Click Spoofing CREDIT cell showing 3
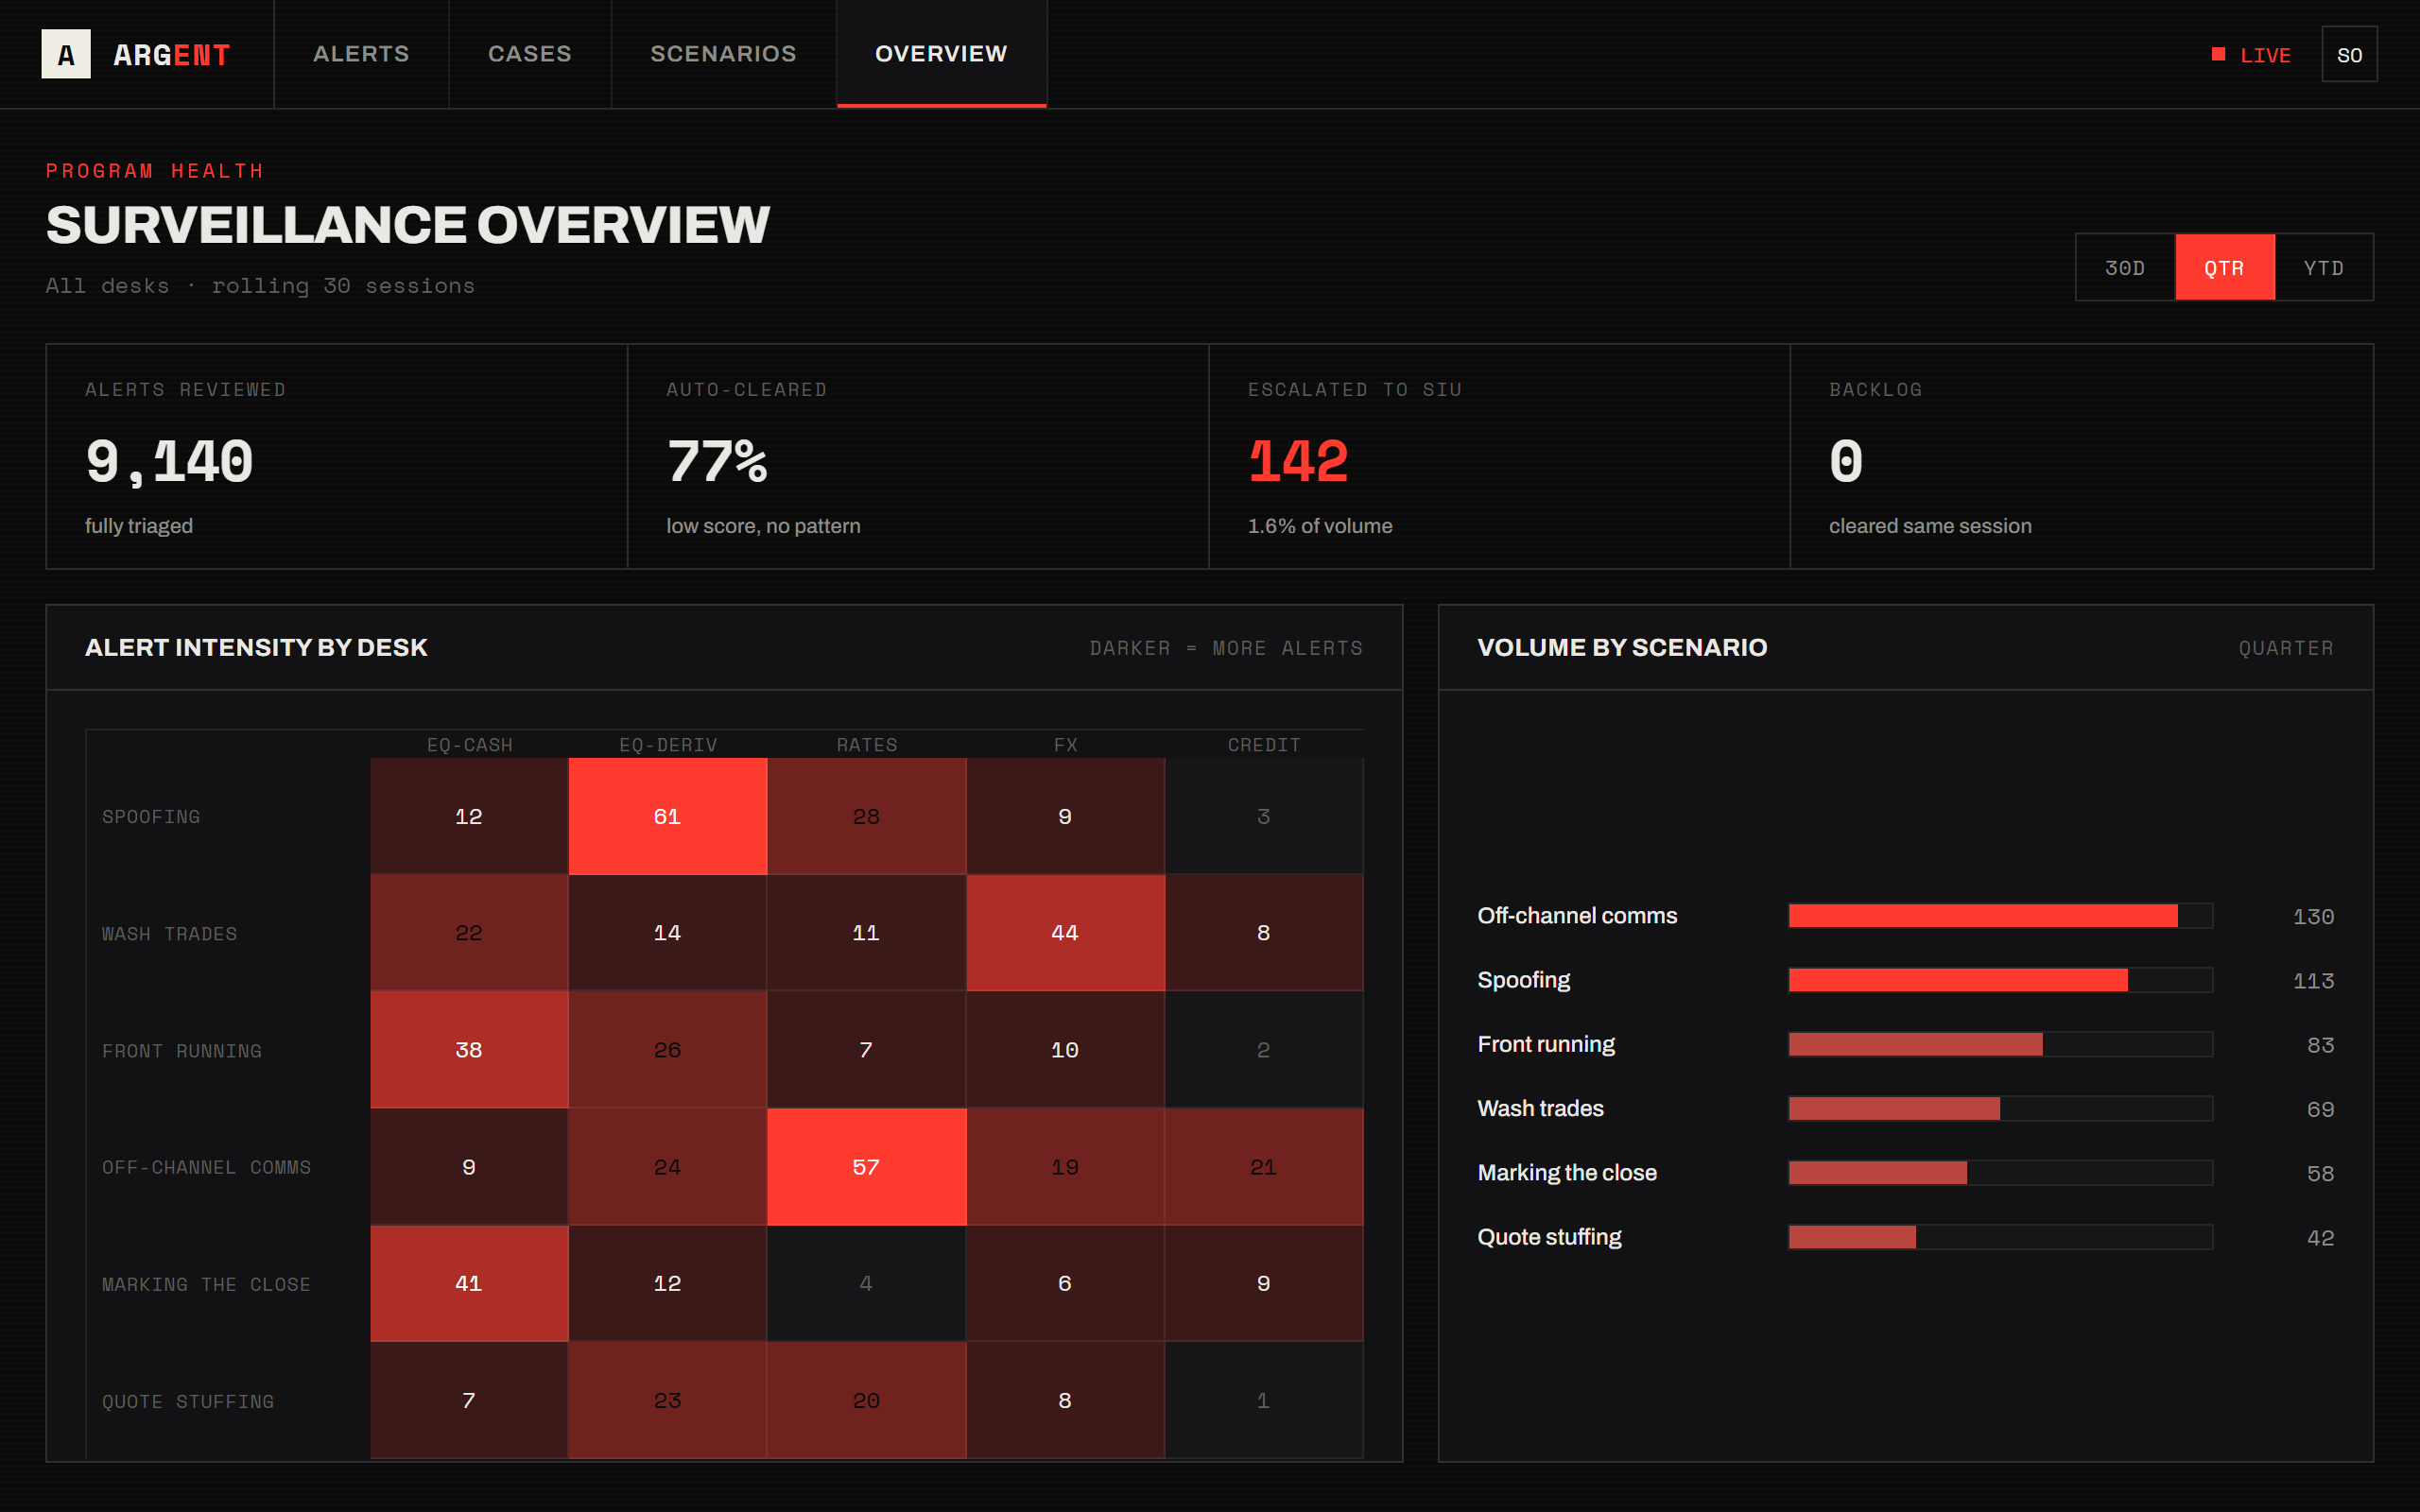The height and width of the screenshot is (1512, 2420). click(x=1264, y=816)
